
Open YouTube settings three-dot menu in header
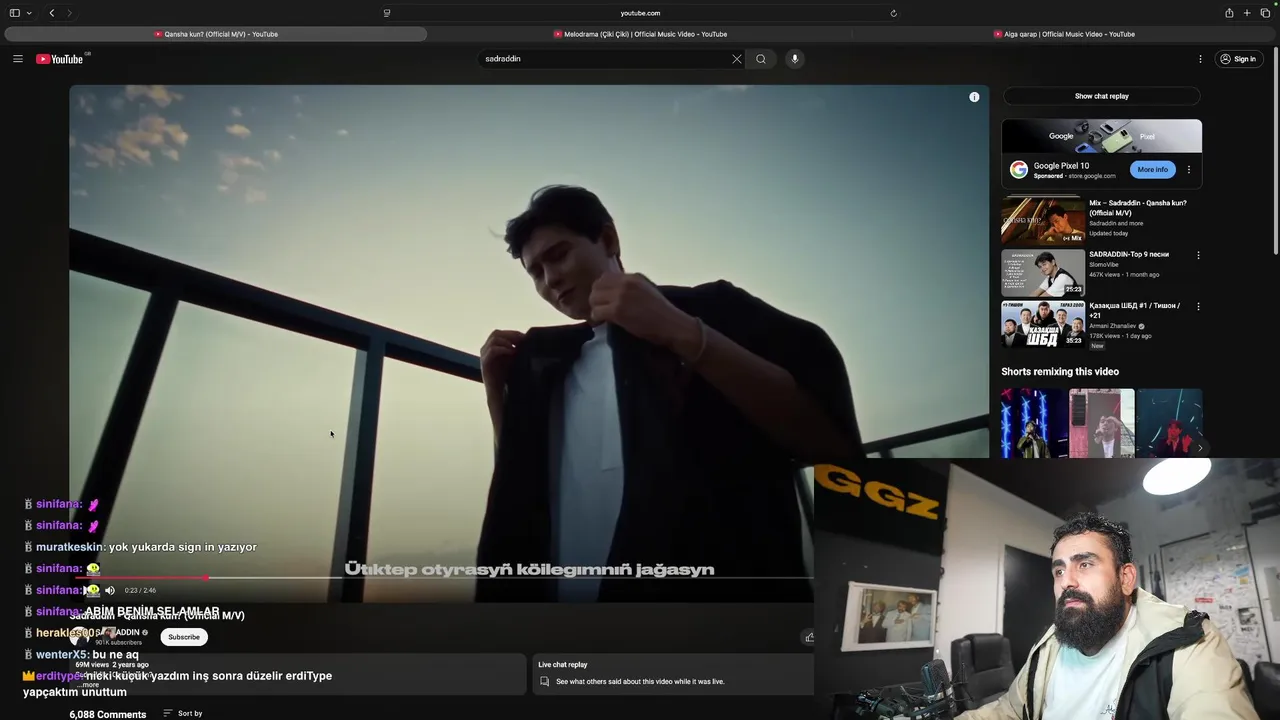pyautogui.click(x=1200, y=59)
